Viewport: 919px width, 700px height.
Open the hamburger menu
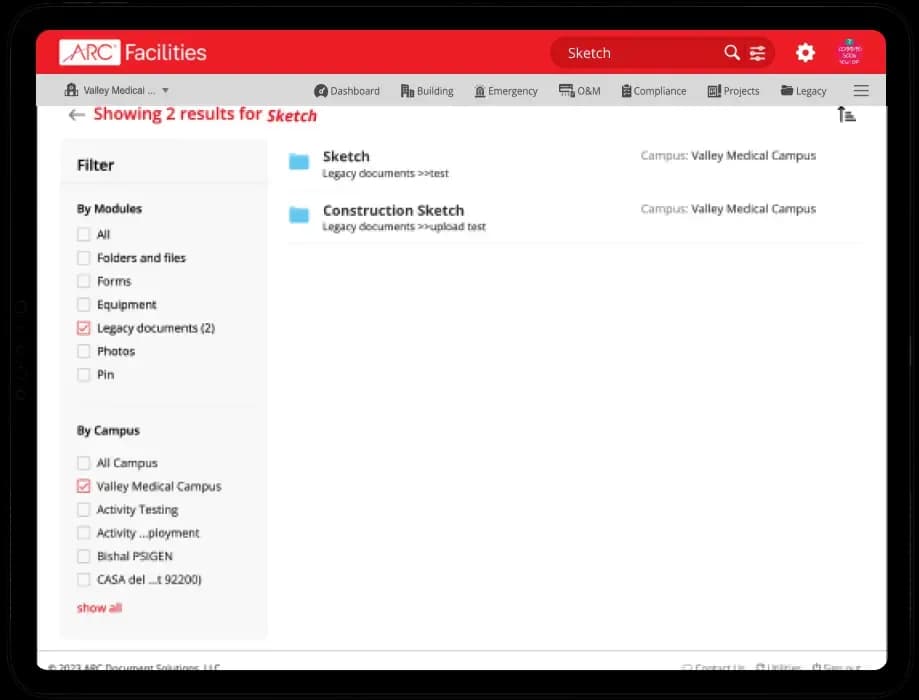click(861, 89)
